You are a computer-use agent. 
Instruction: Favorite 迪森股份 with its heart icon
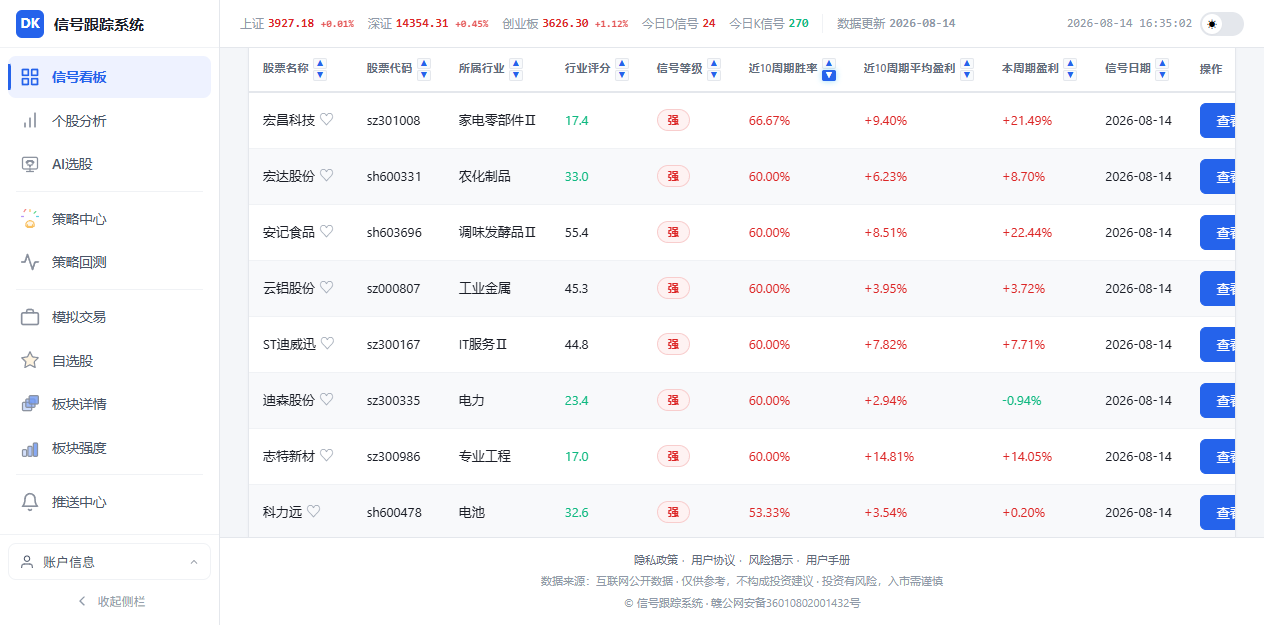(326, 400)
